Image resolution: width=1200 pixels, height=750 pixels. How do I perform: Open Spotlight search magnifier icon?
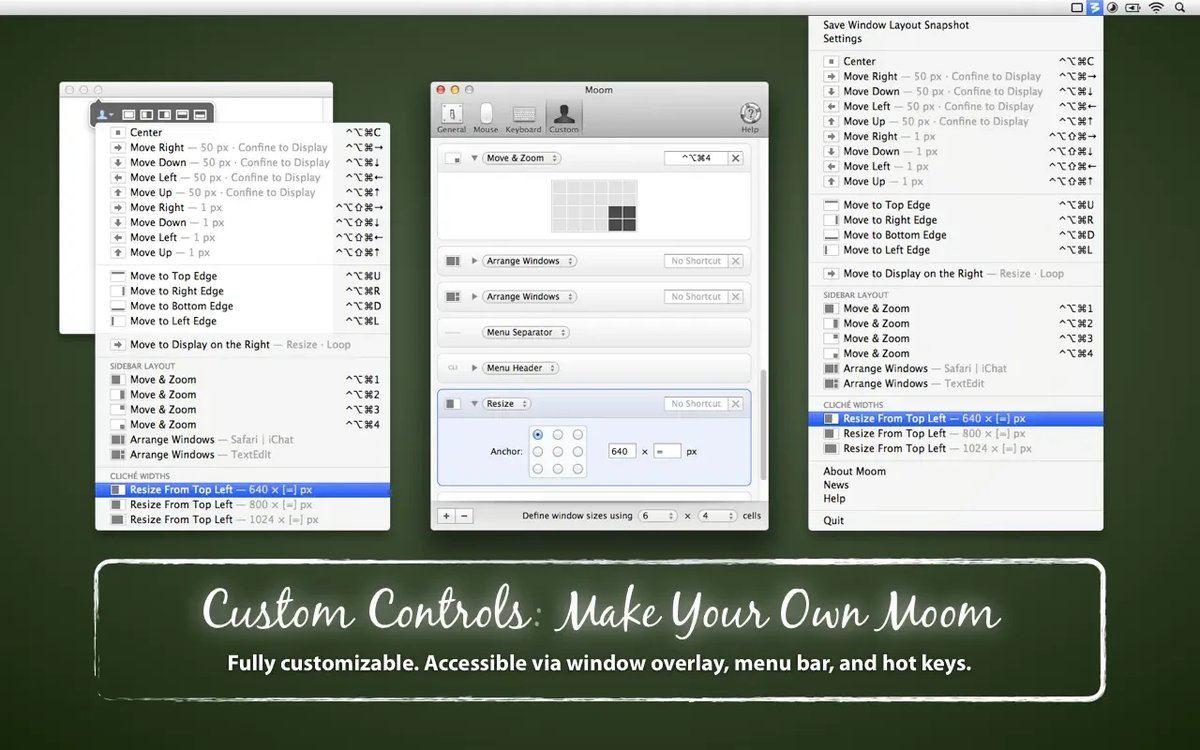pyautogui.click(x=1181, y=8)
